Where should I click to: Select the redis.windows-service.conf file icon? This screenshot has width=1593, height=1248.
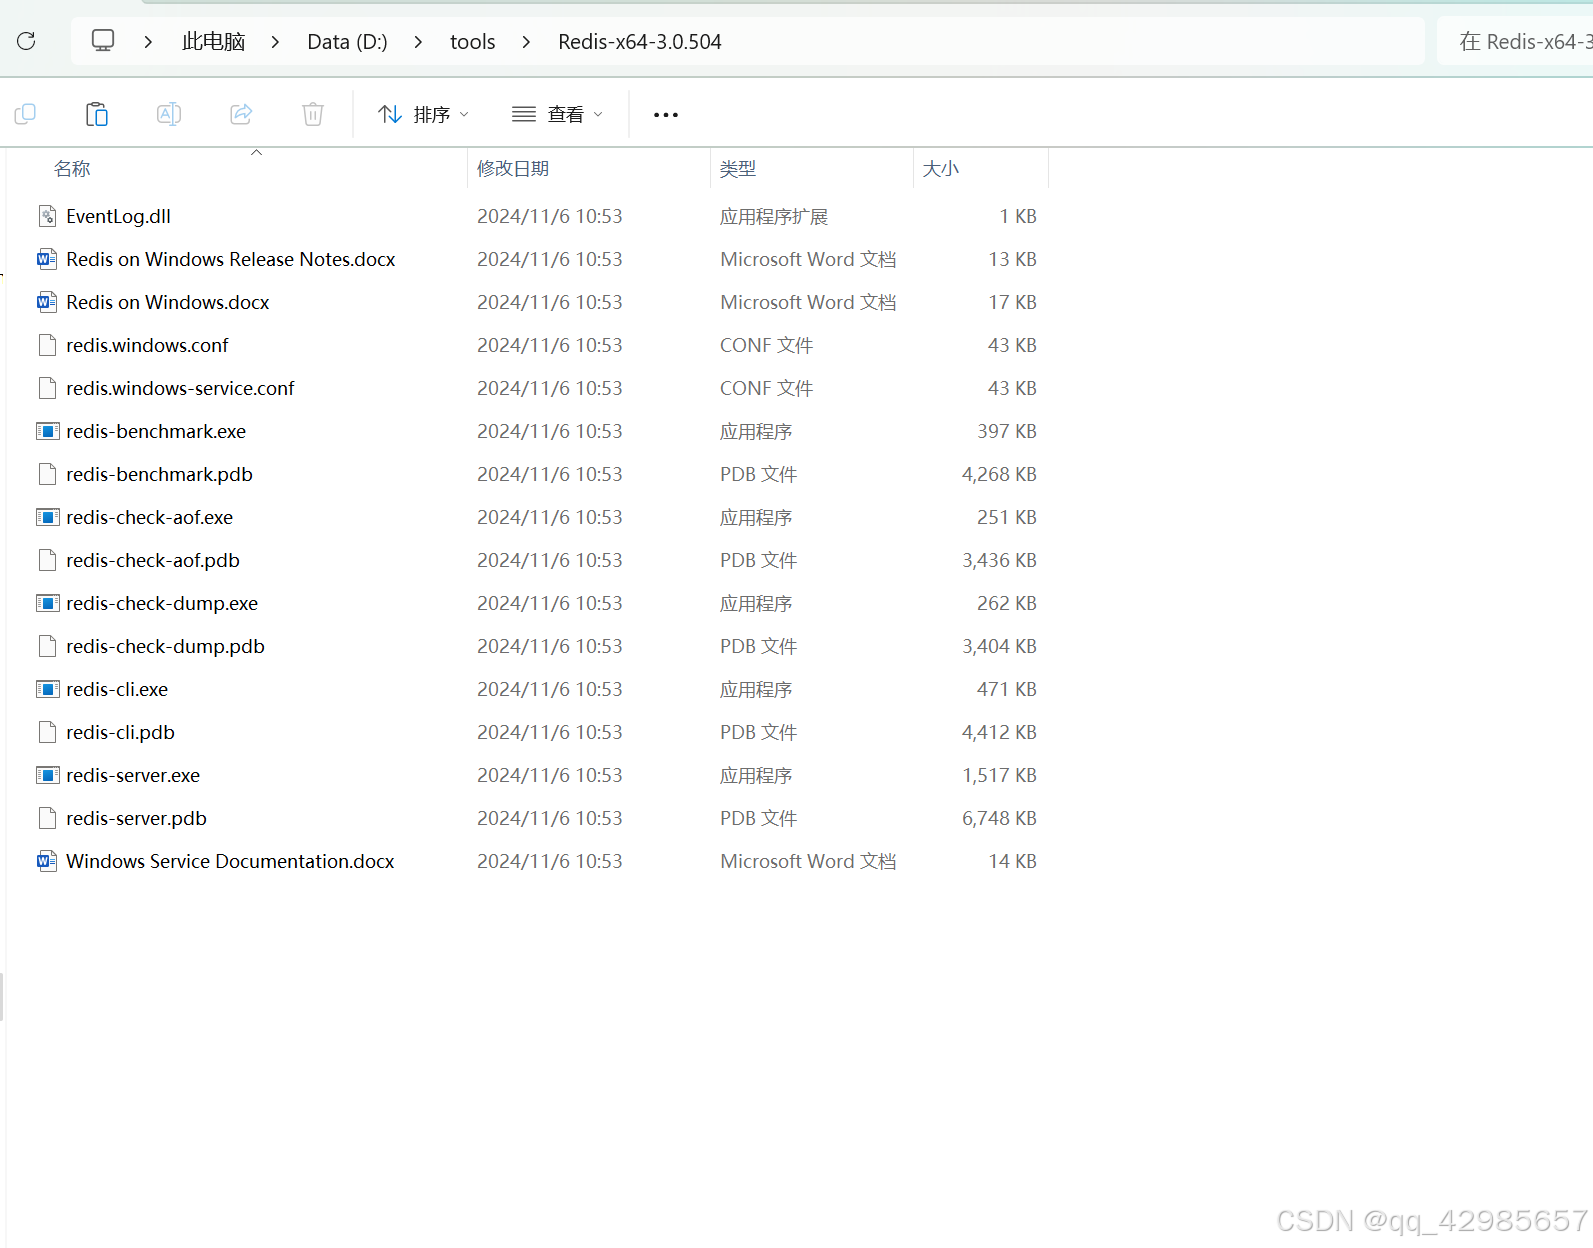(47, 388)
